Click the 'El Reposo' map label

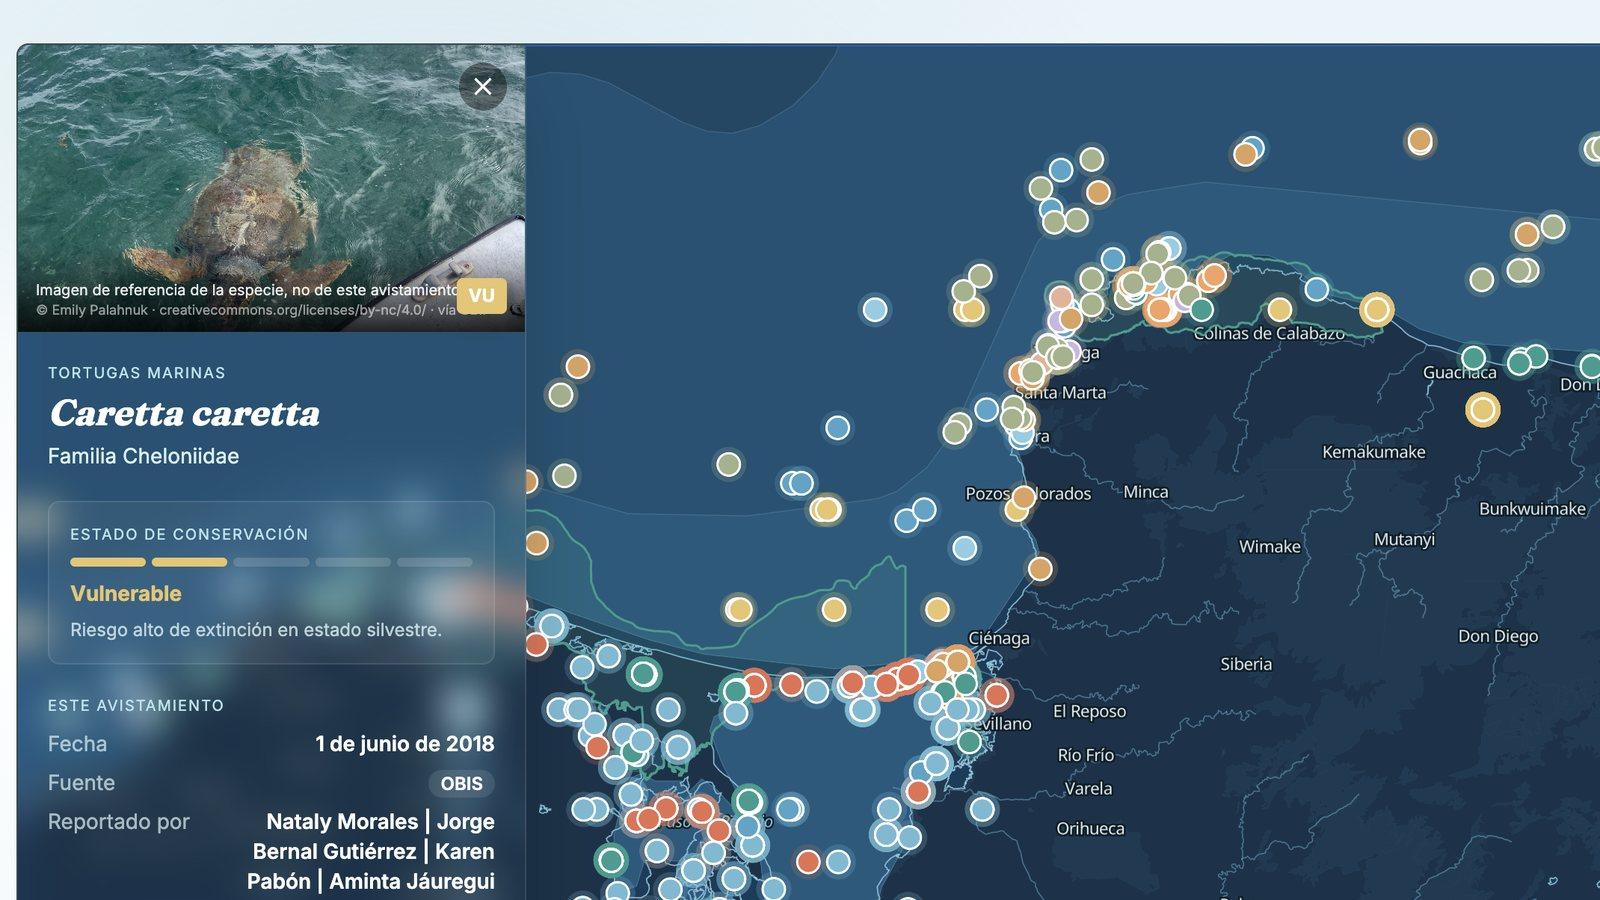[x=1089, y=712]
